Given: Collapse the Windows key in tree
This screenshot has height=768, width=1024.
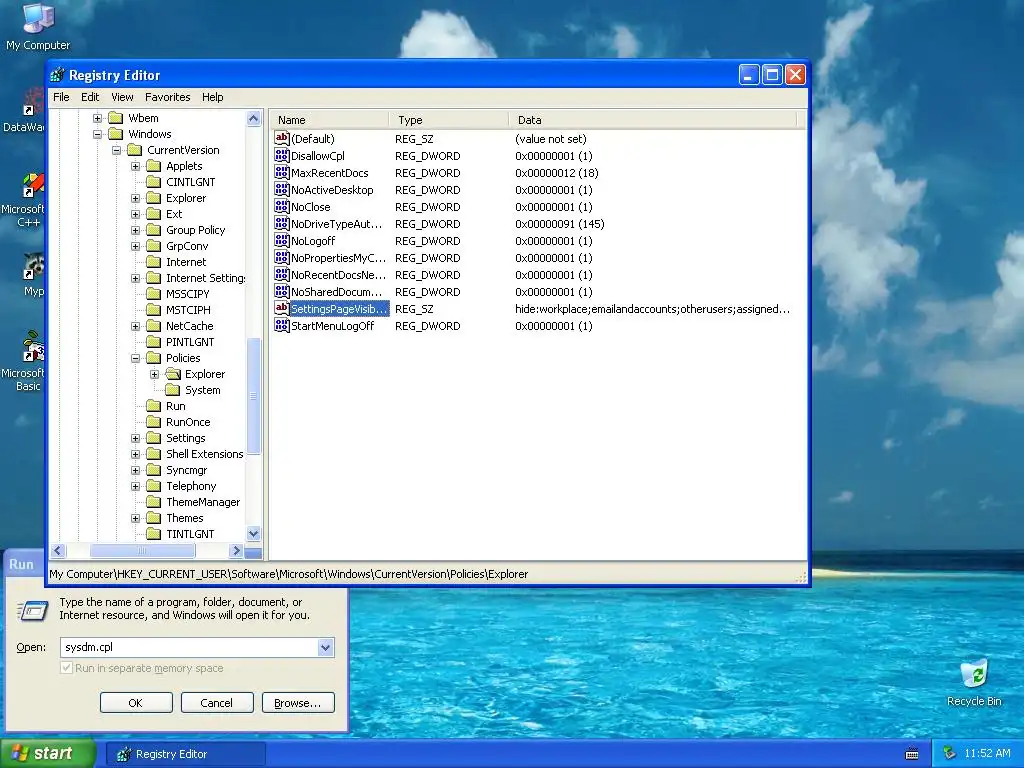Looking at the screenshot, I should [x=97, y=134].
